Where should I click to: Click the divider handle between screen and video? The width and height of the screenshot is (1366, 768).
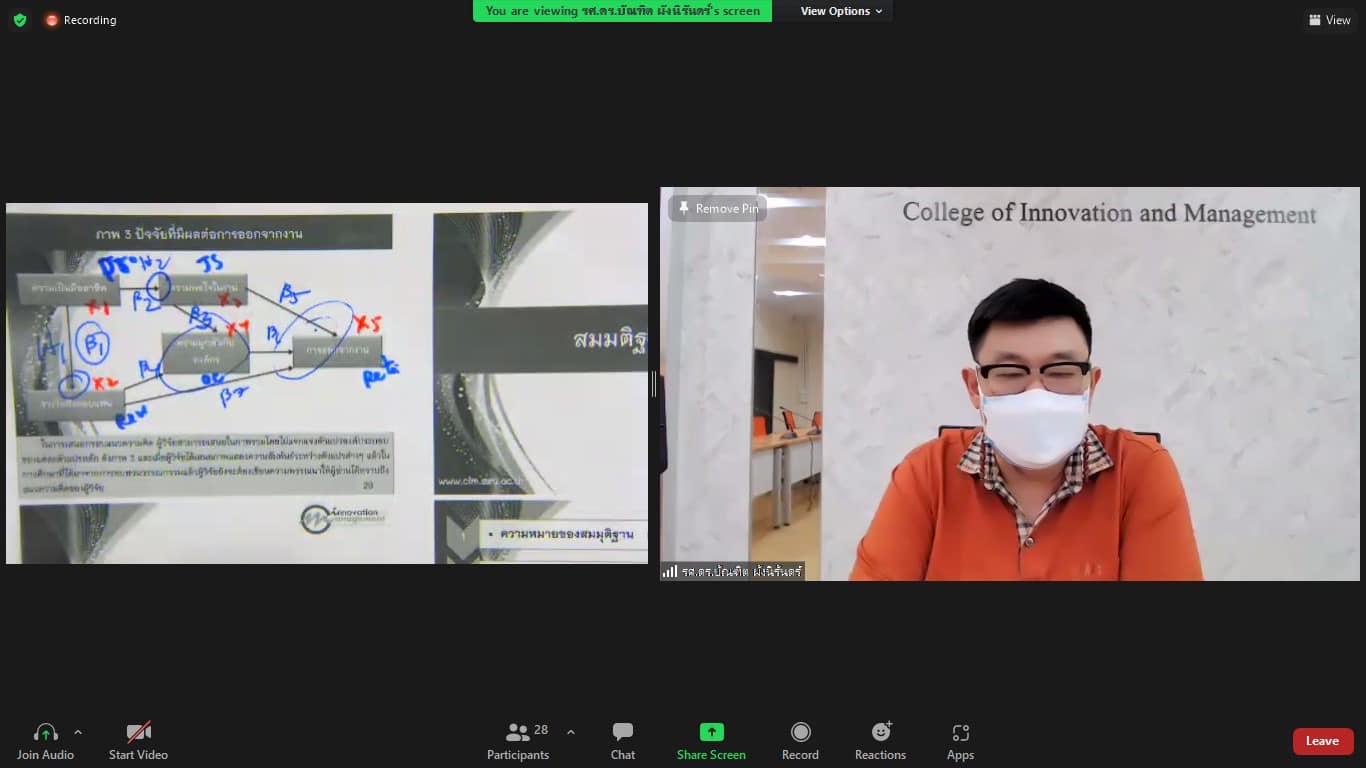coord(654,383)
